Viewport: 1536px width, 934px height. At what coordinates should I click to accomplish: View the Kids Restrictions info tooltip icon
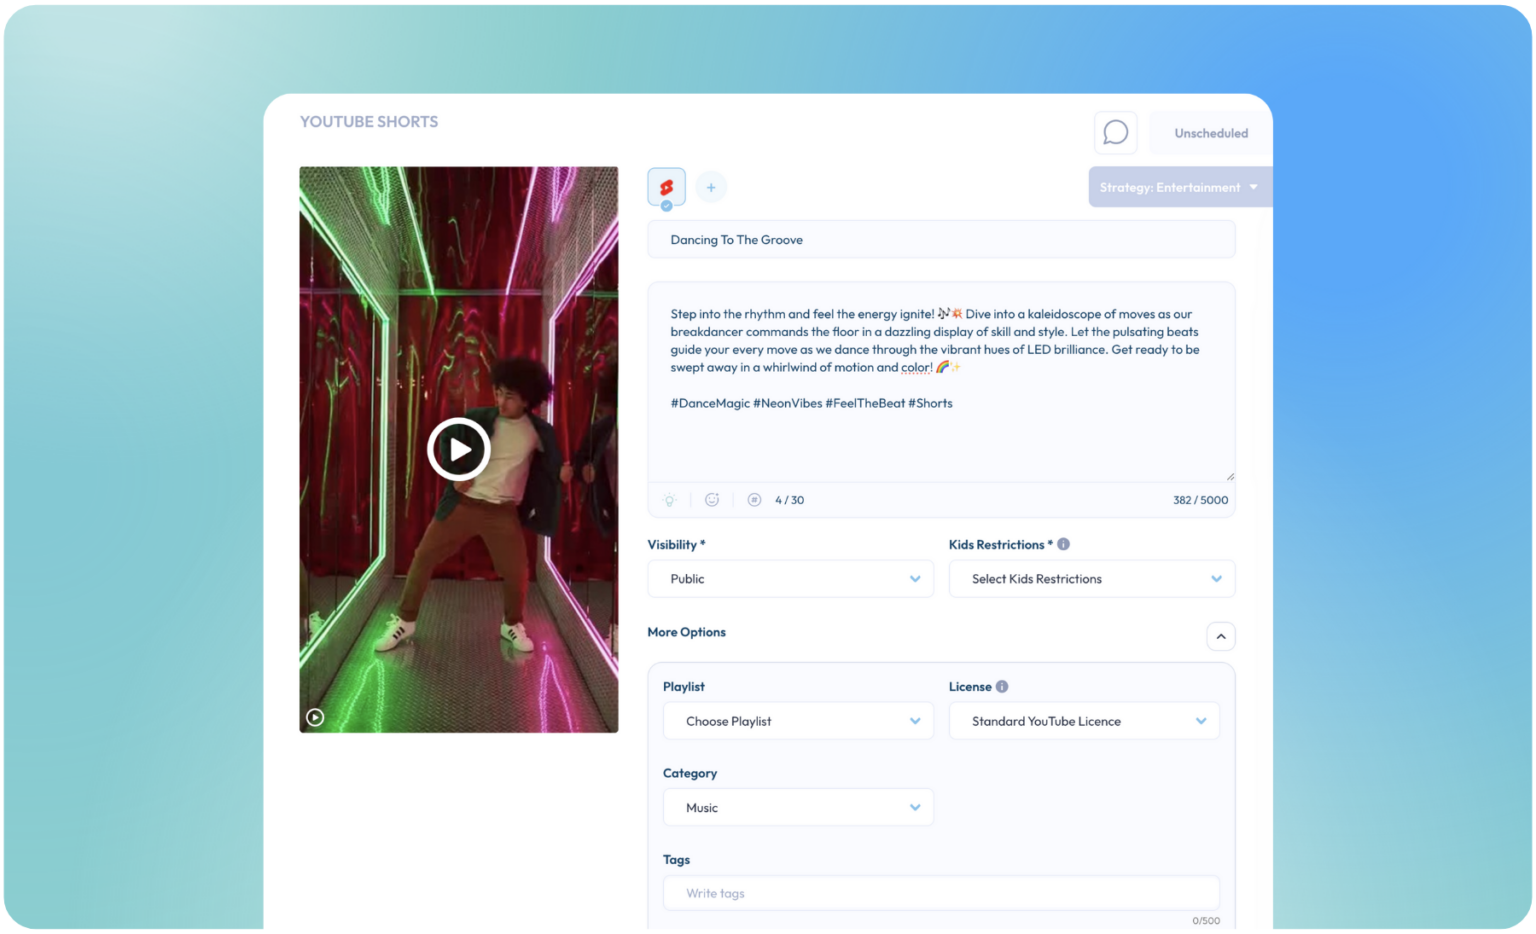pyautogui.click(x=1063, y=544)
